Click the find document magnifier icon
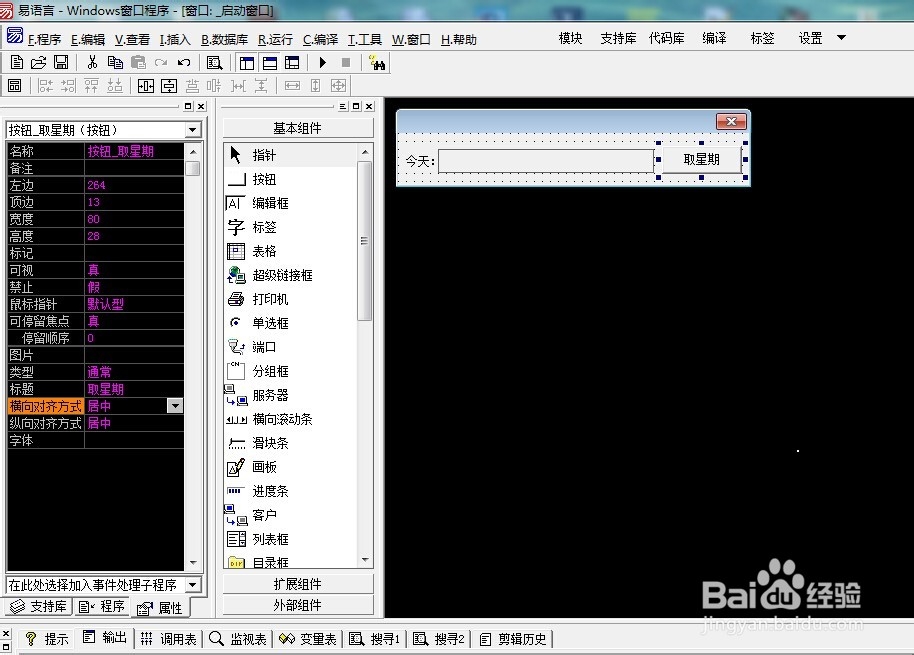 (215, 62)
